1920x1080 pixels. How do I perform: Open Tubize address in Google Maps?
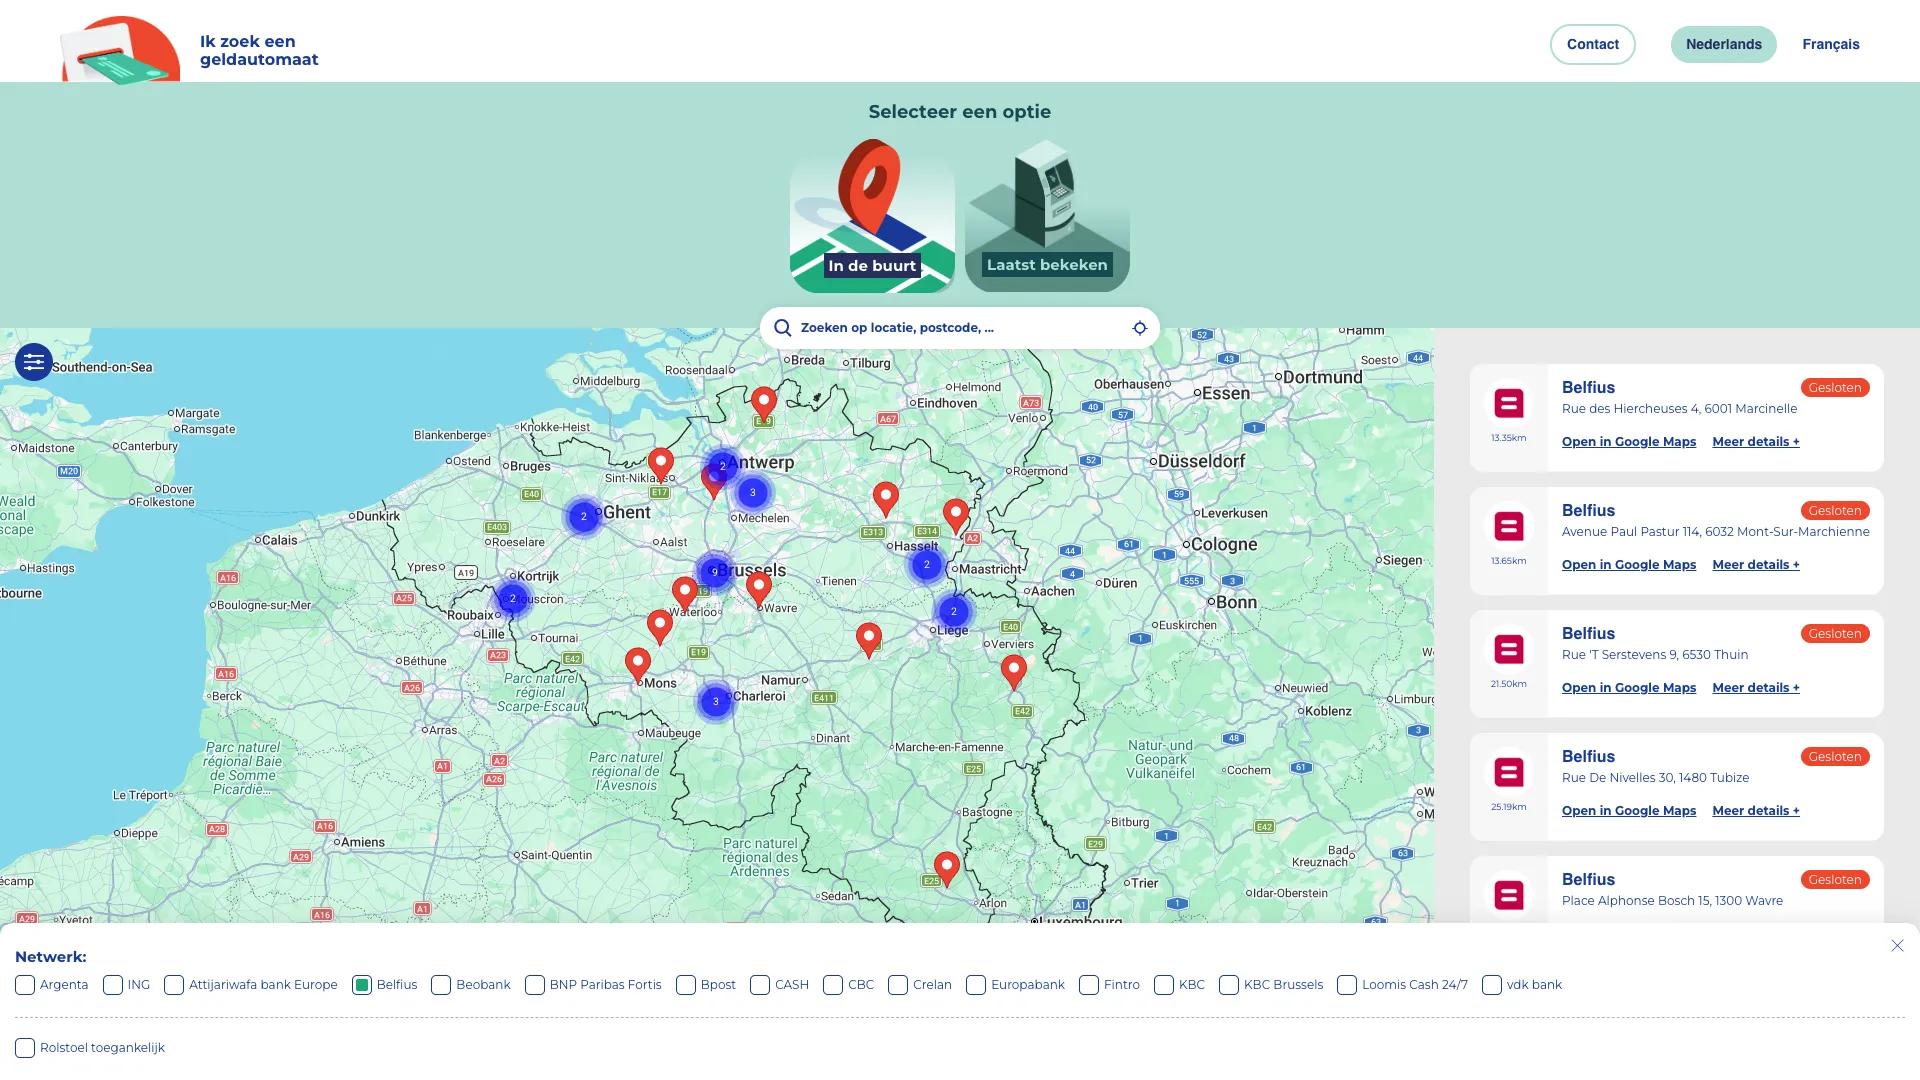(1628, 811)
